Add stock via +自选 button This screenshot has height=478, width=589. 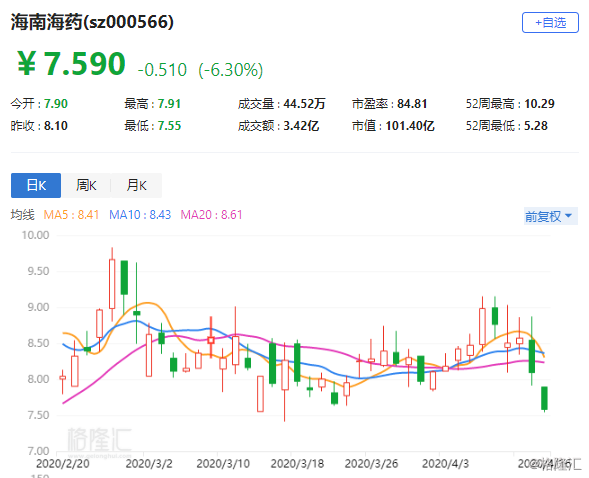[550, 23]
